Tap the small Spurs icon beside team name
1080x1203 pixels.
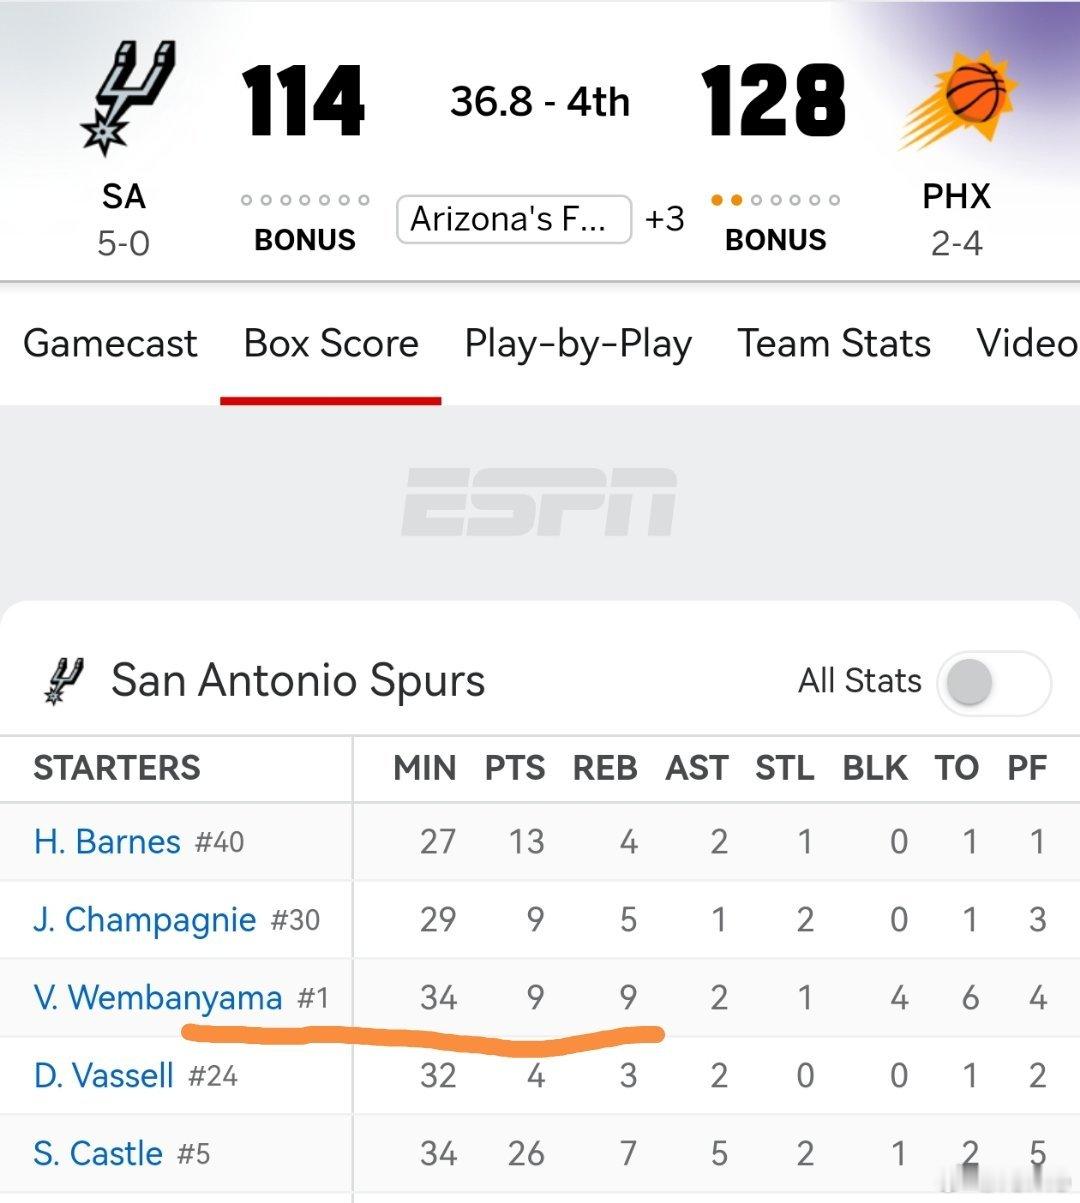coord(65,681)
